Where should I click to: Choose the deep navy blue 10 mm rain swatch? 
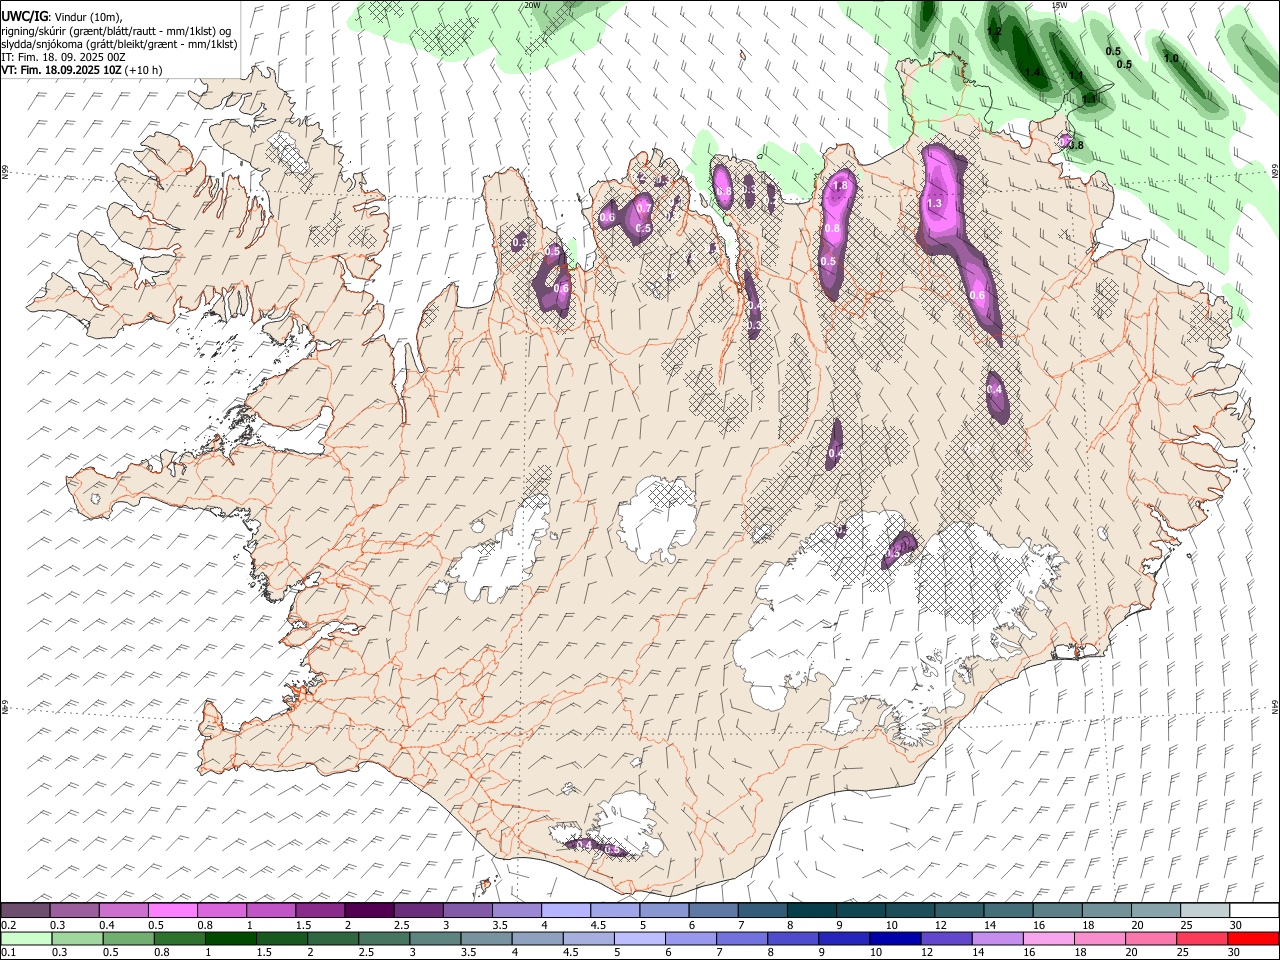coord(895,938)
